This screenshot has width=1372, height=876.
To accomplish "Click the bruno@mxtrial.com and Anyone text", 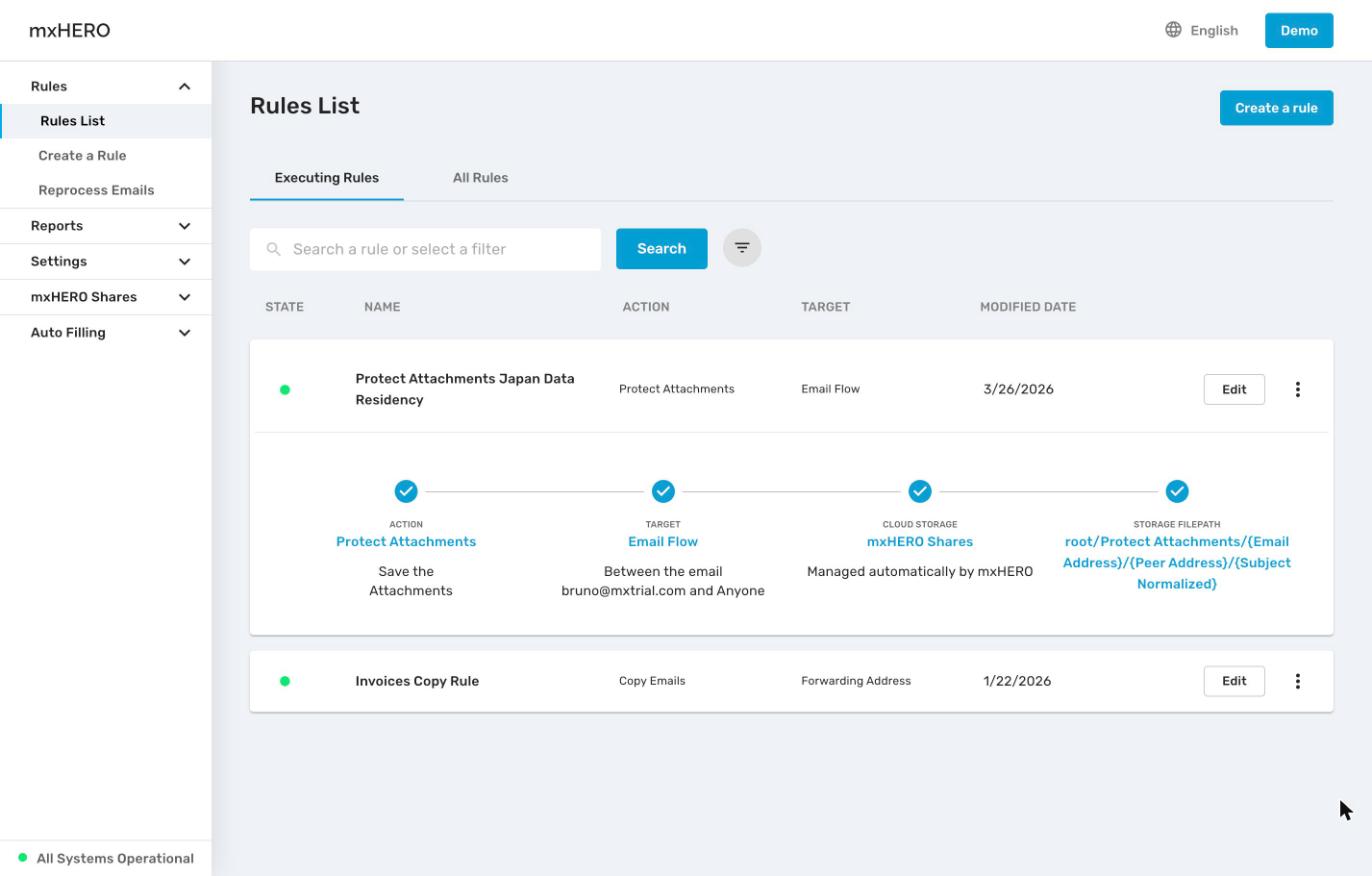I will click(663, 591).
